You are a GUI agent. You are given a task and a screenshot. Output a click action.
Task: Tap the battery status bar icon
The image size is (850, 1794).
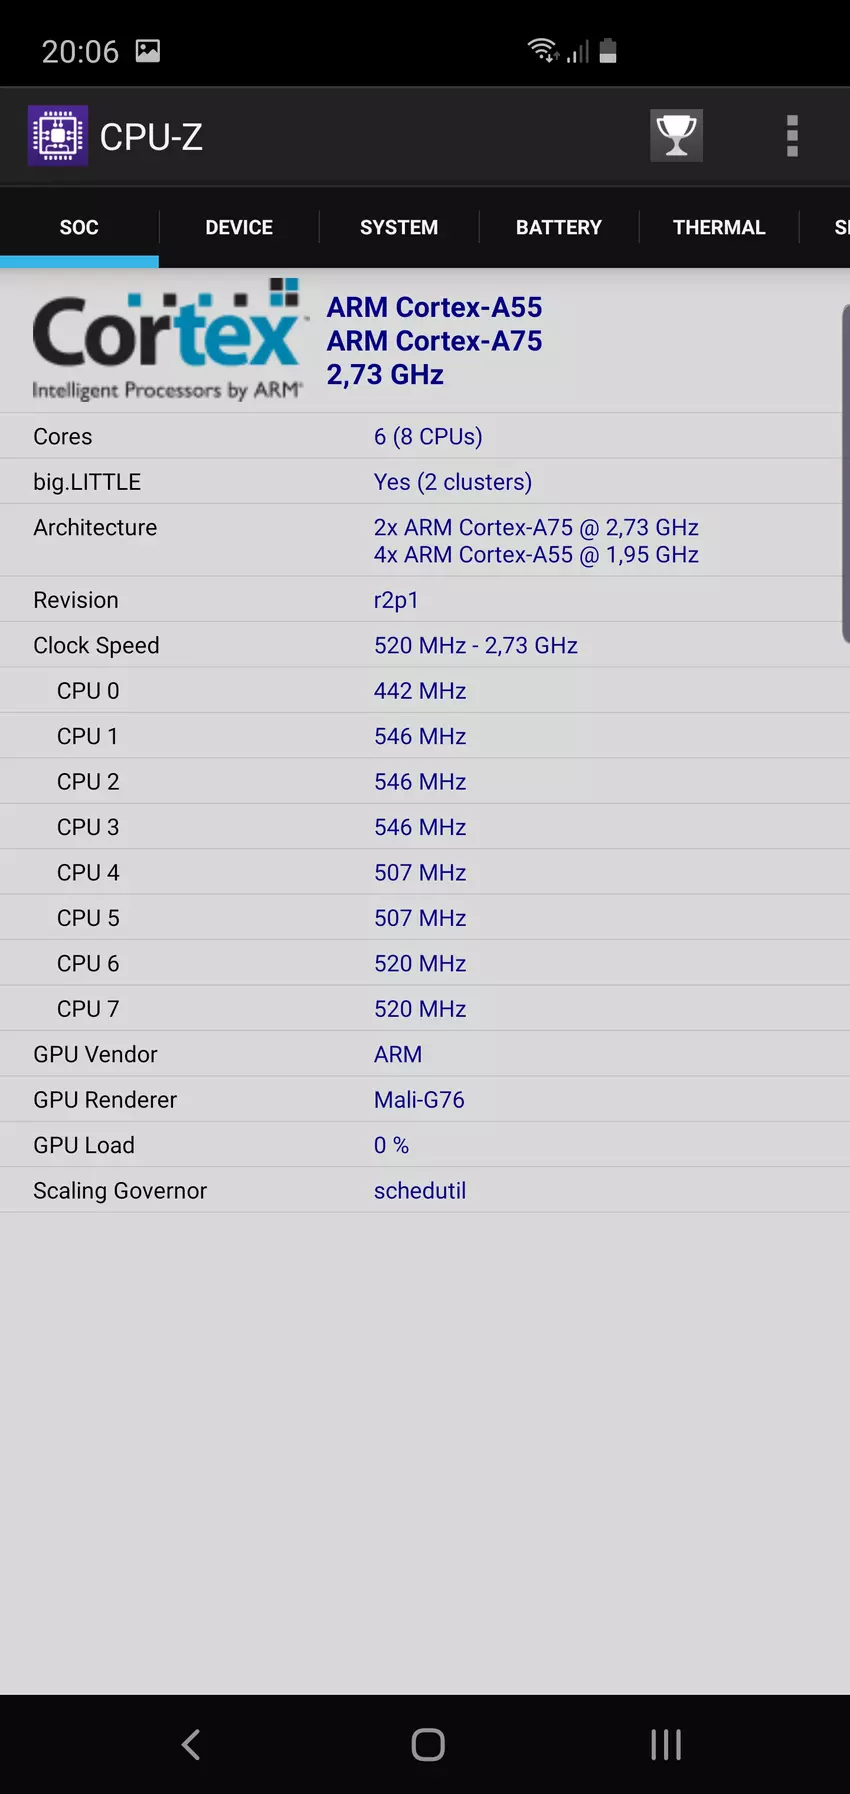pyautogui.click(x=608, y=51)
